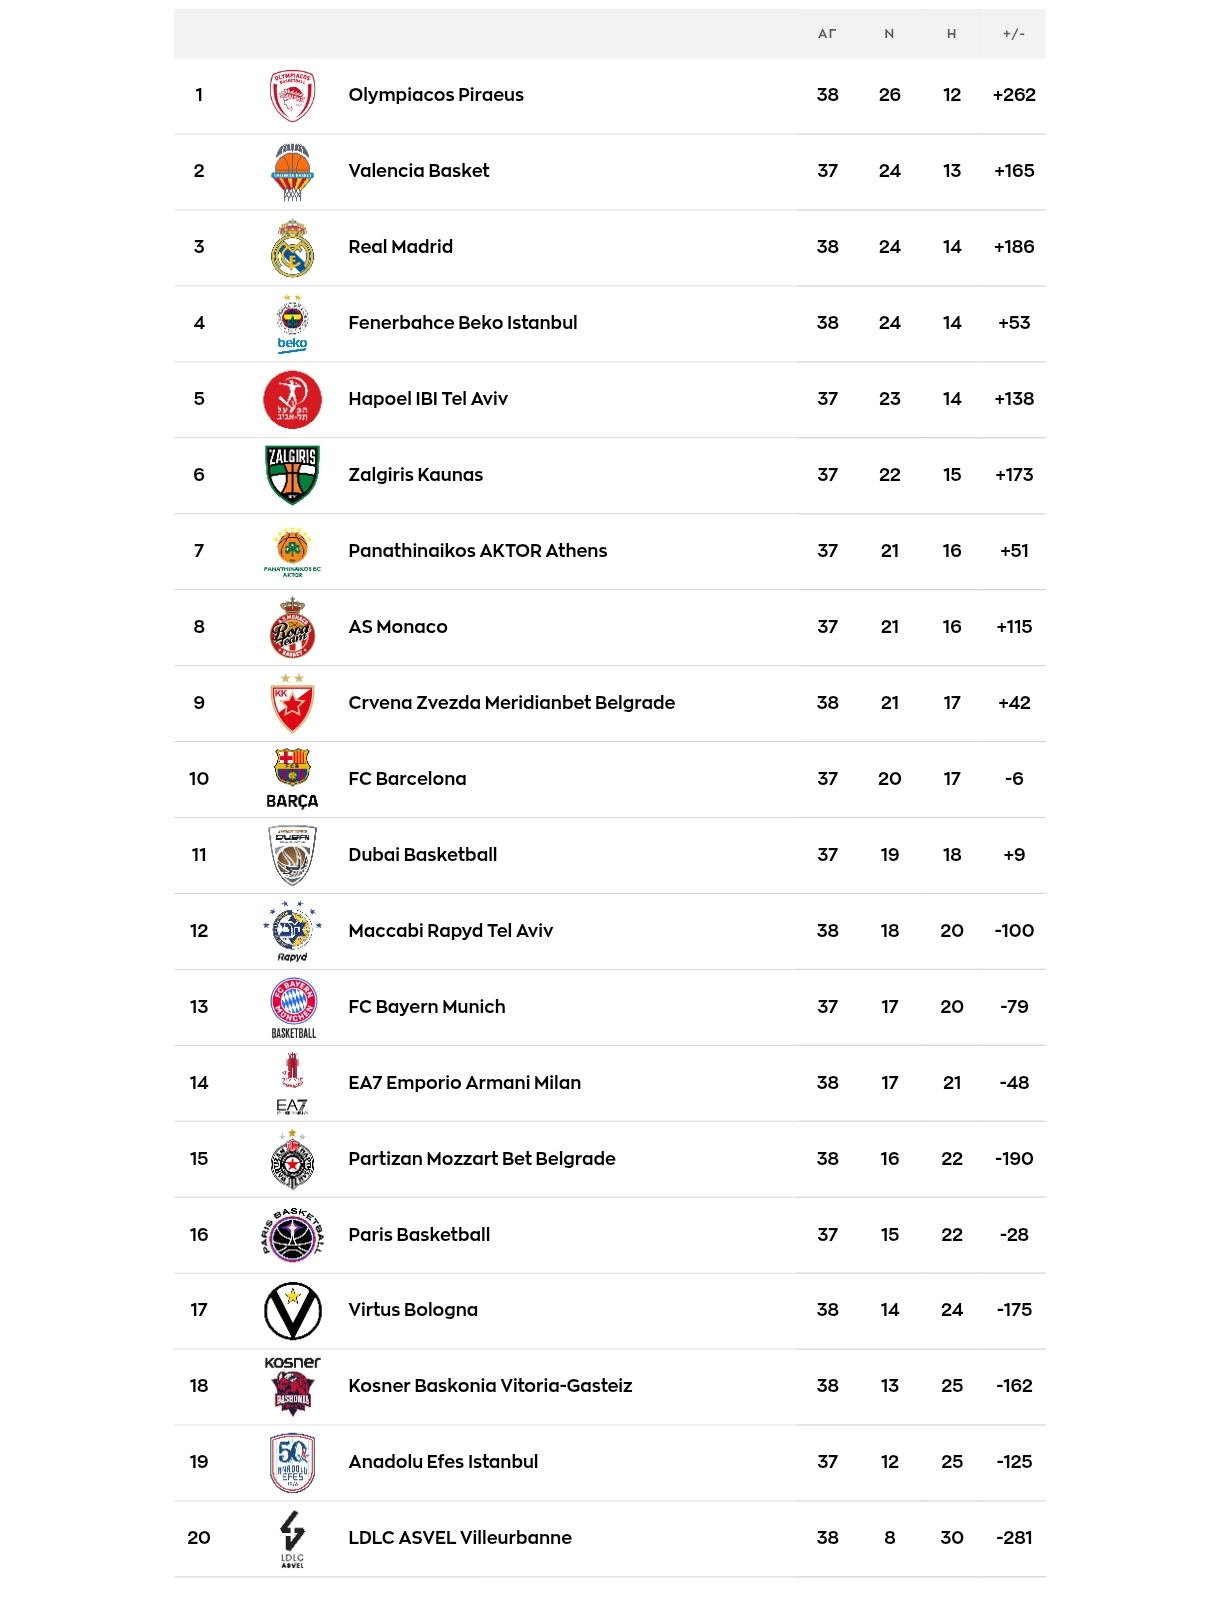
Task: Click the FC Barcelona Barça crest
Action: [x=292, y=779]
